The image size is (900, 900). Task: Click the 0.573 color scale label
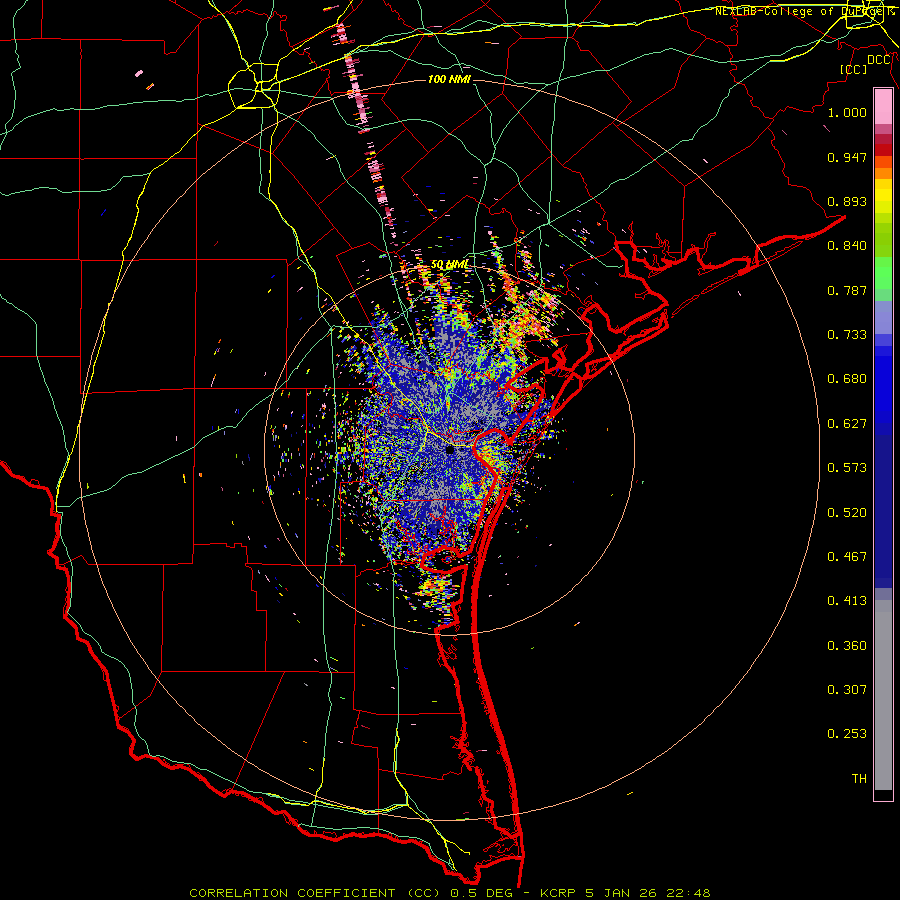847,468
